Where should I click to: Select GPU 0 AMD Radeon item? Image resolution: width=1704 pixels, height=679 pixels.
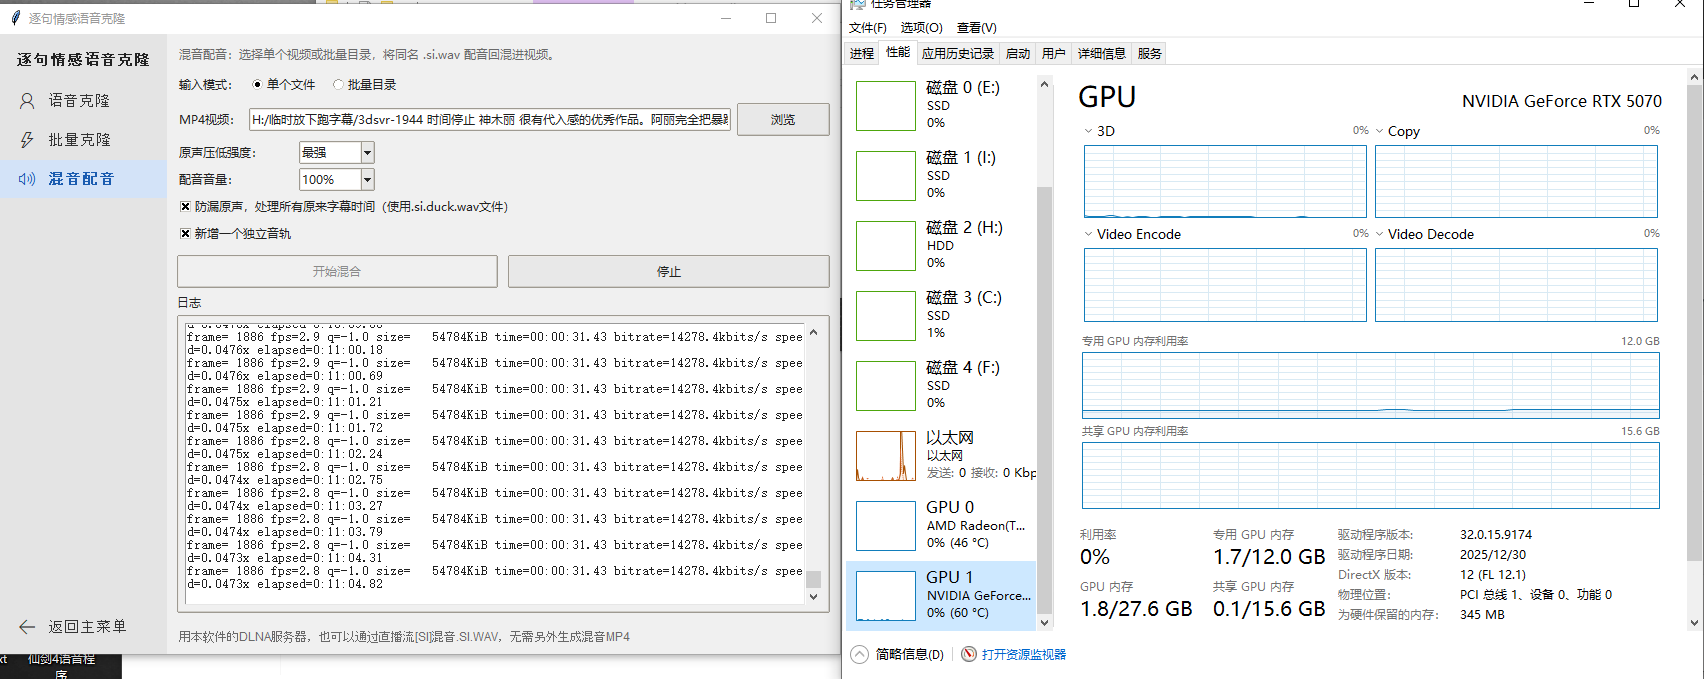[941, 525]
